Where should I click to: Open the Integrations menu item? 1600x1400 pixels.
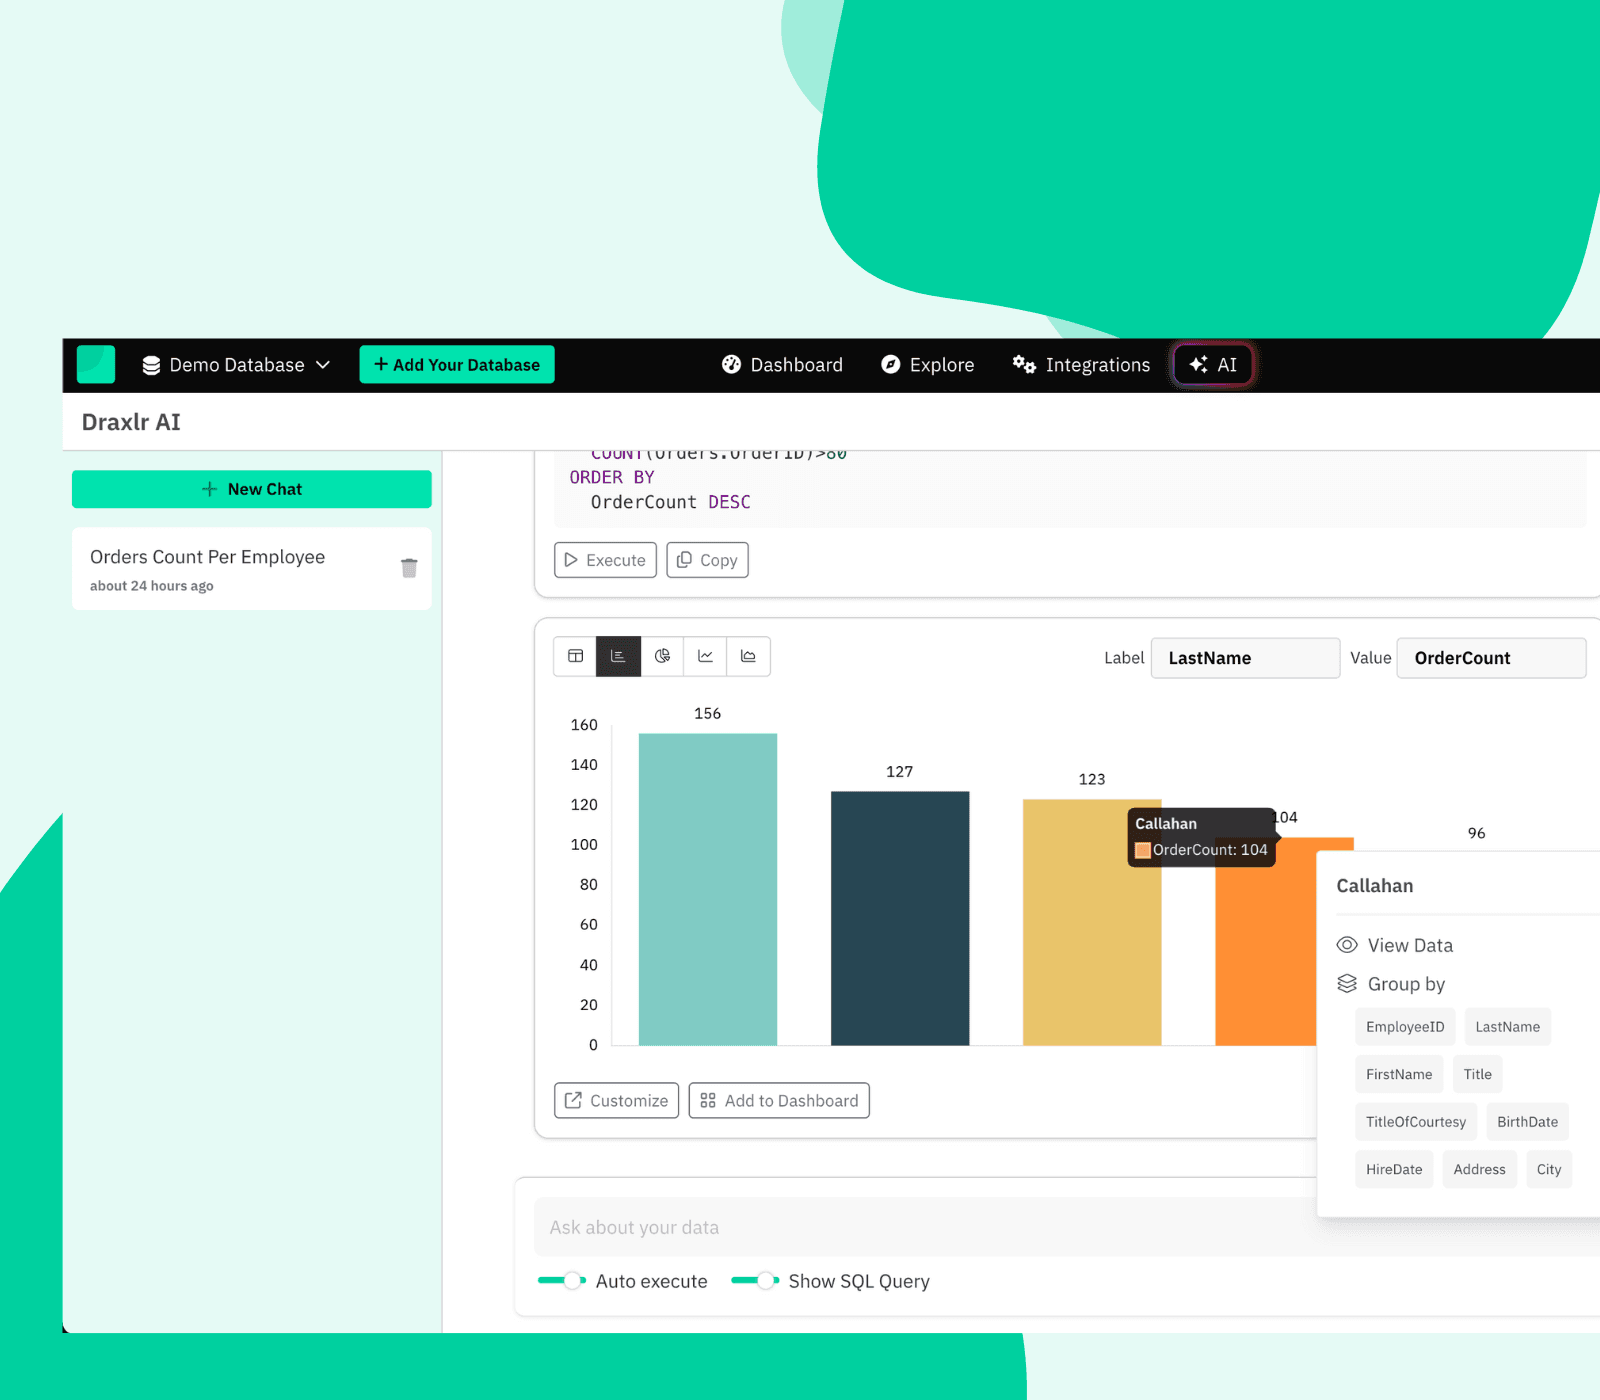click(x=1081, y=365)
